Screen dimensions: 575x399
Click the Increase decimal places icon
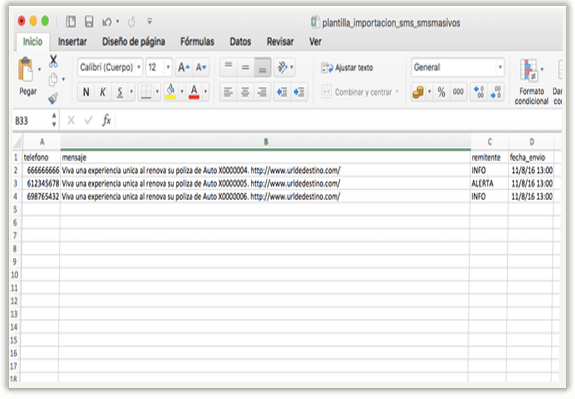pos(479,92)
